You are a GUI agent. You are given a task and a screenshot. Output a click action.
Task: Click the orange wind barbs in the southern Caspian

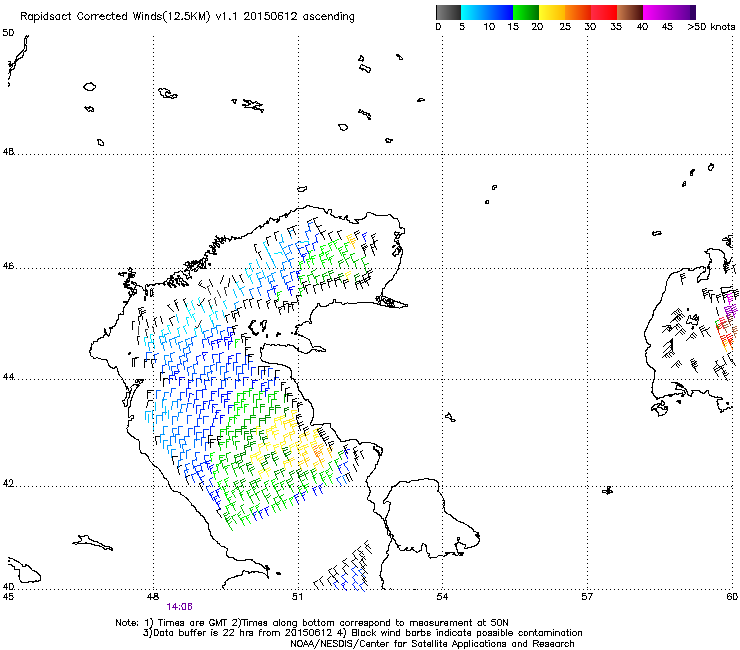(318, 452)
